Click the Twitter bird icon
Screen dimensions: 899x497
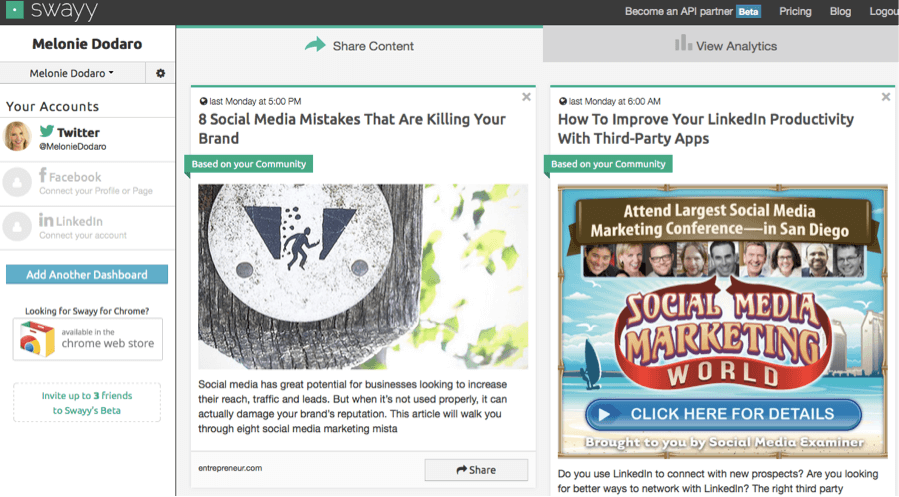point(47,131)
